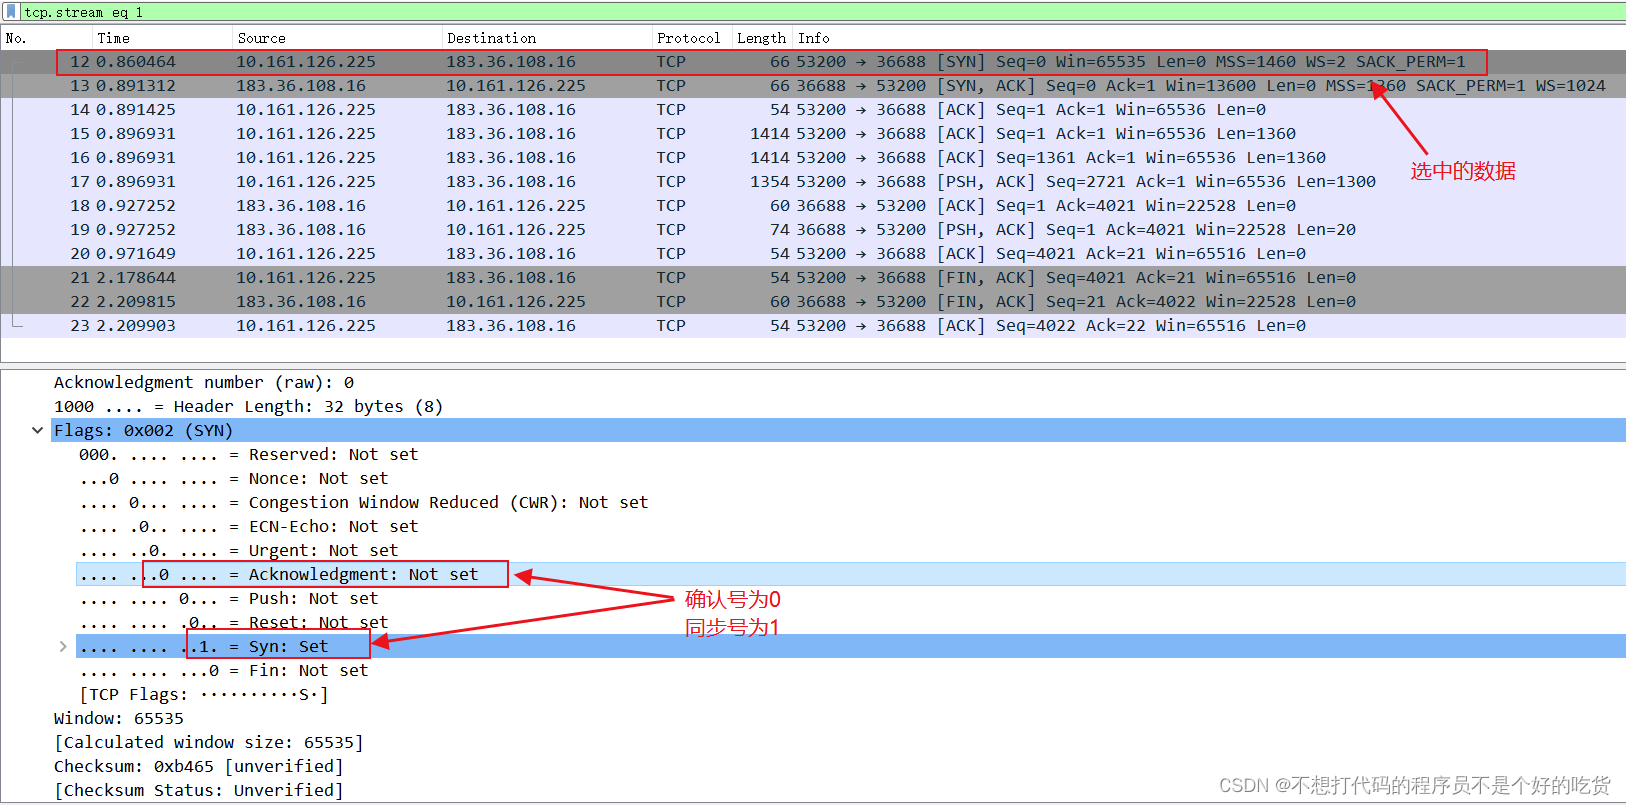Select packet 18 ACK with Ack=4021

(813, 206)
